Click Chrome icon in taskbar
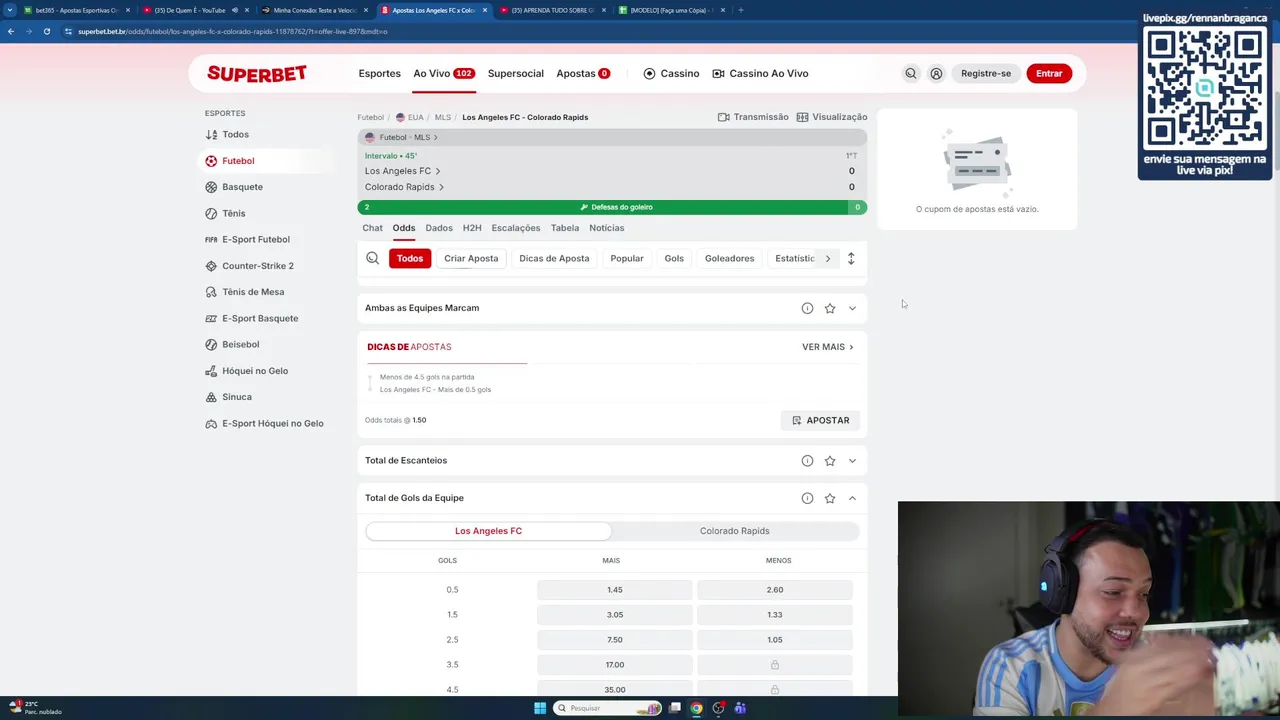This screenshot has width=1280, height=720. (696, 708)
